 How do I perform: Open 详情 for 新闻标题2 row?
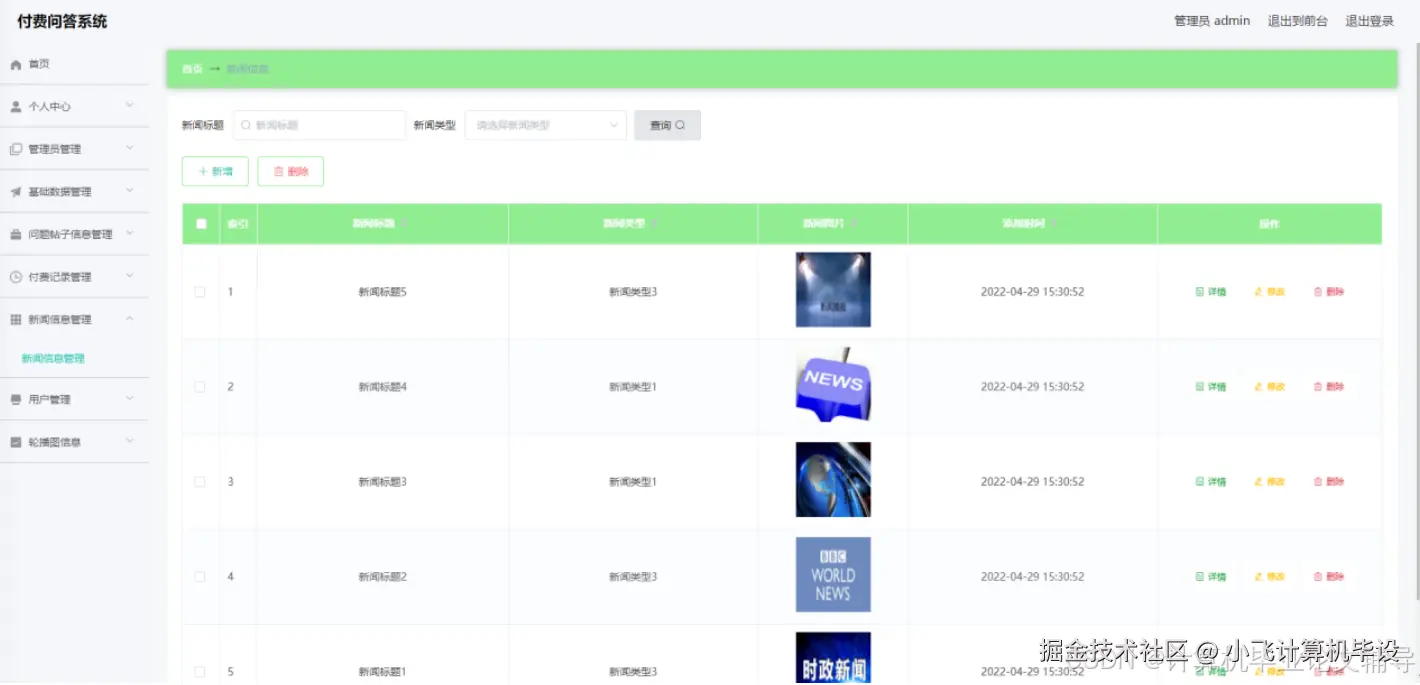coord(1211,577)
